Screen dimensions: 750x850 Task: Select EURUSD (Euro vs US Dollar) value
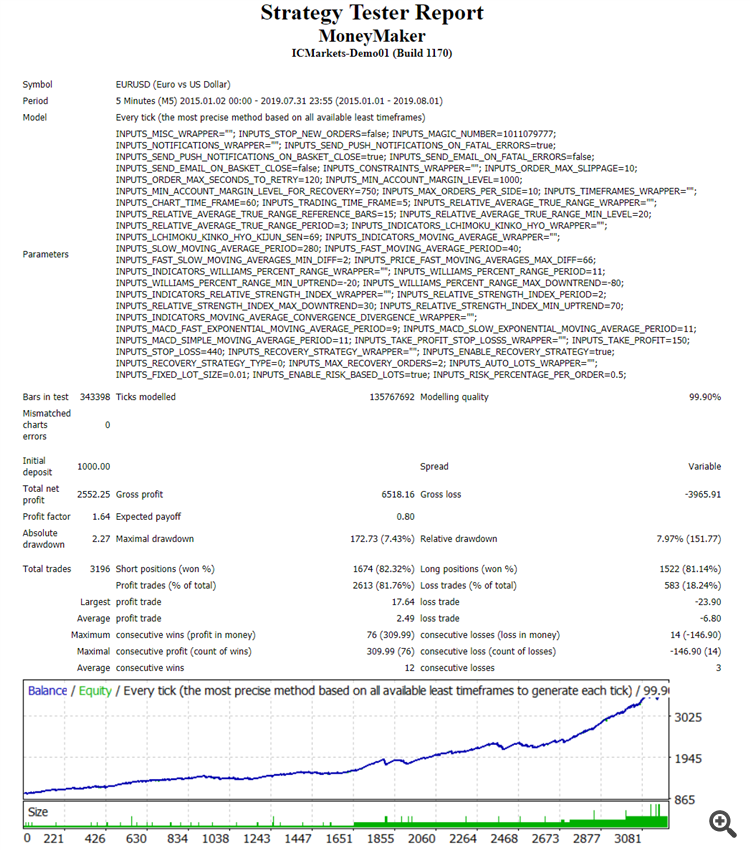173,85
